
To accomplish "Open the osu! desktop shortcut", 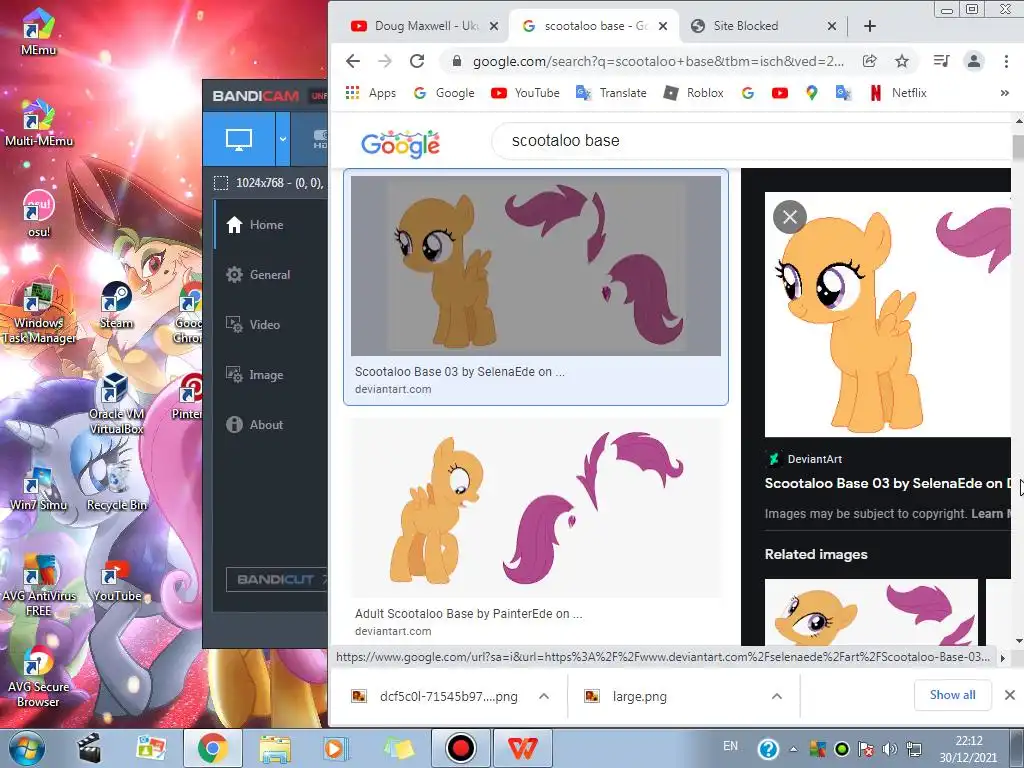I will tap(39, 214).
